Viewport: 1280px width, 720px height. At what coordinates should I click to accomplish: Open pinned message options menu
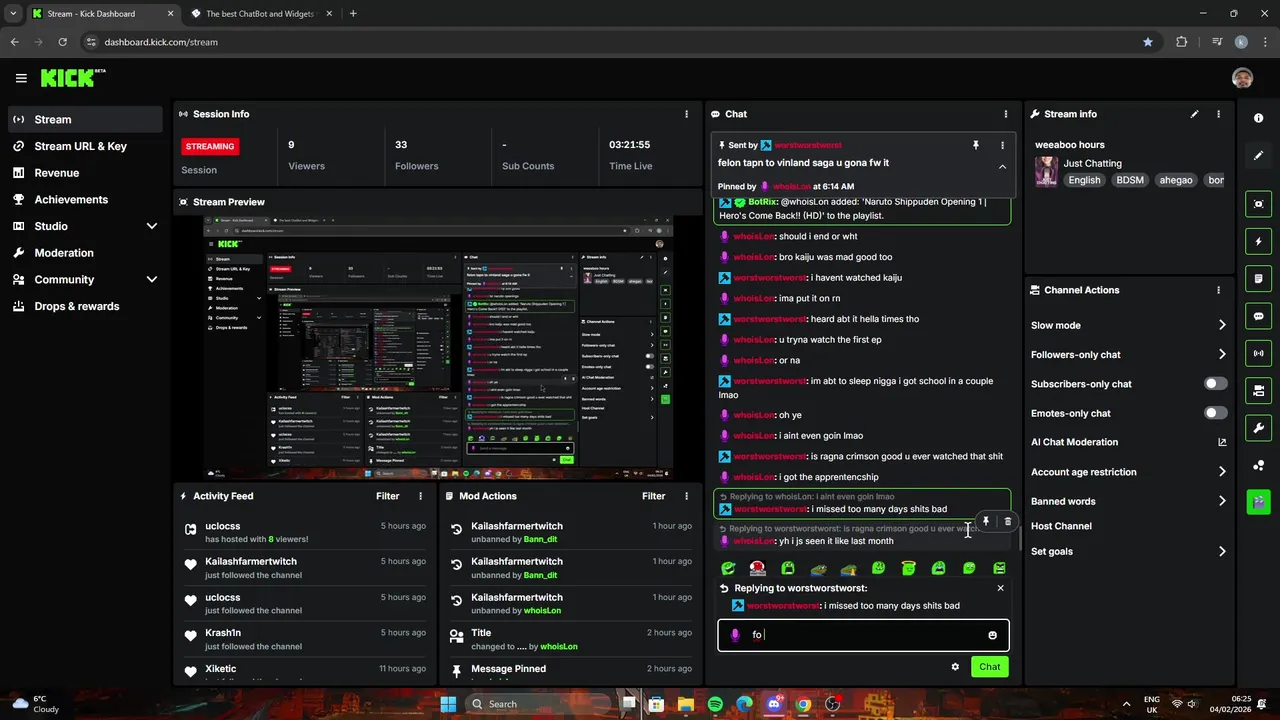[x=1002, y=145]
